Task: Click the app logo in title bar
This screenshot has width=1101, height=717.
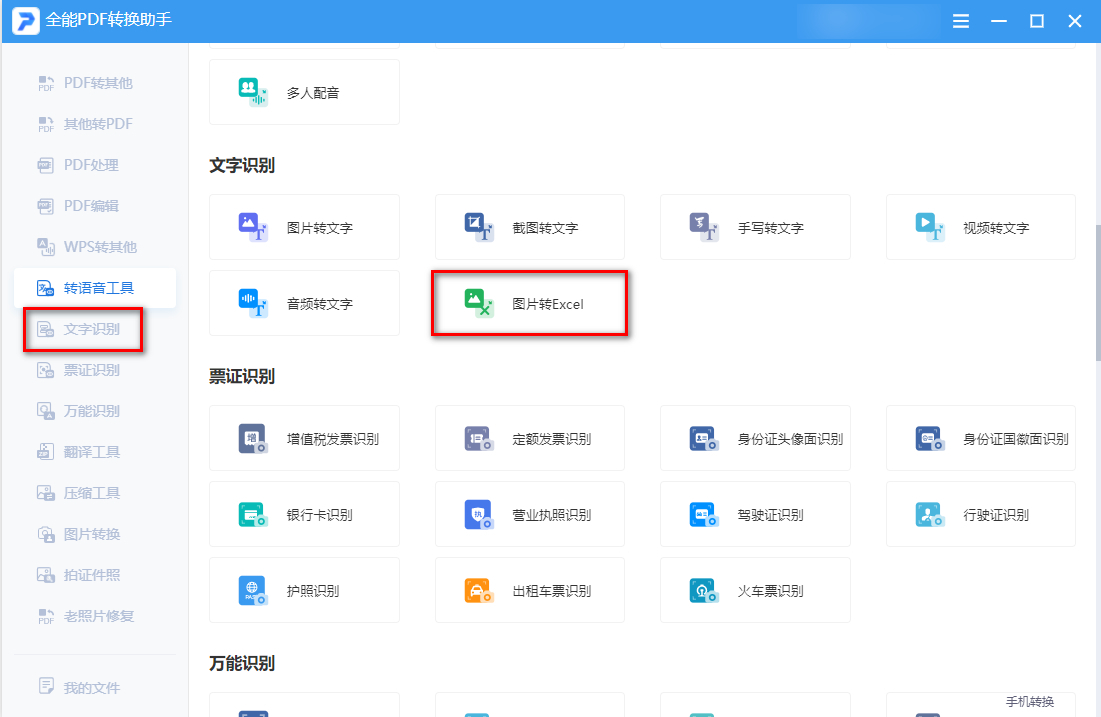Action: click(26, 20)
